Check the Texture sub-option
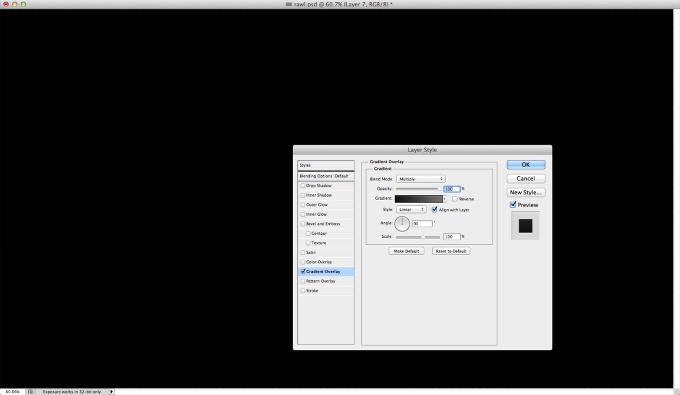Screen dimensions: 680x395 308,243
